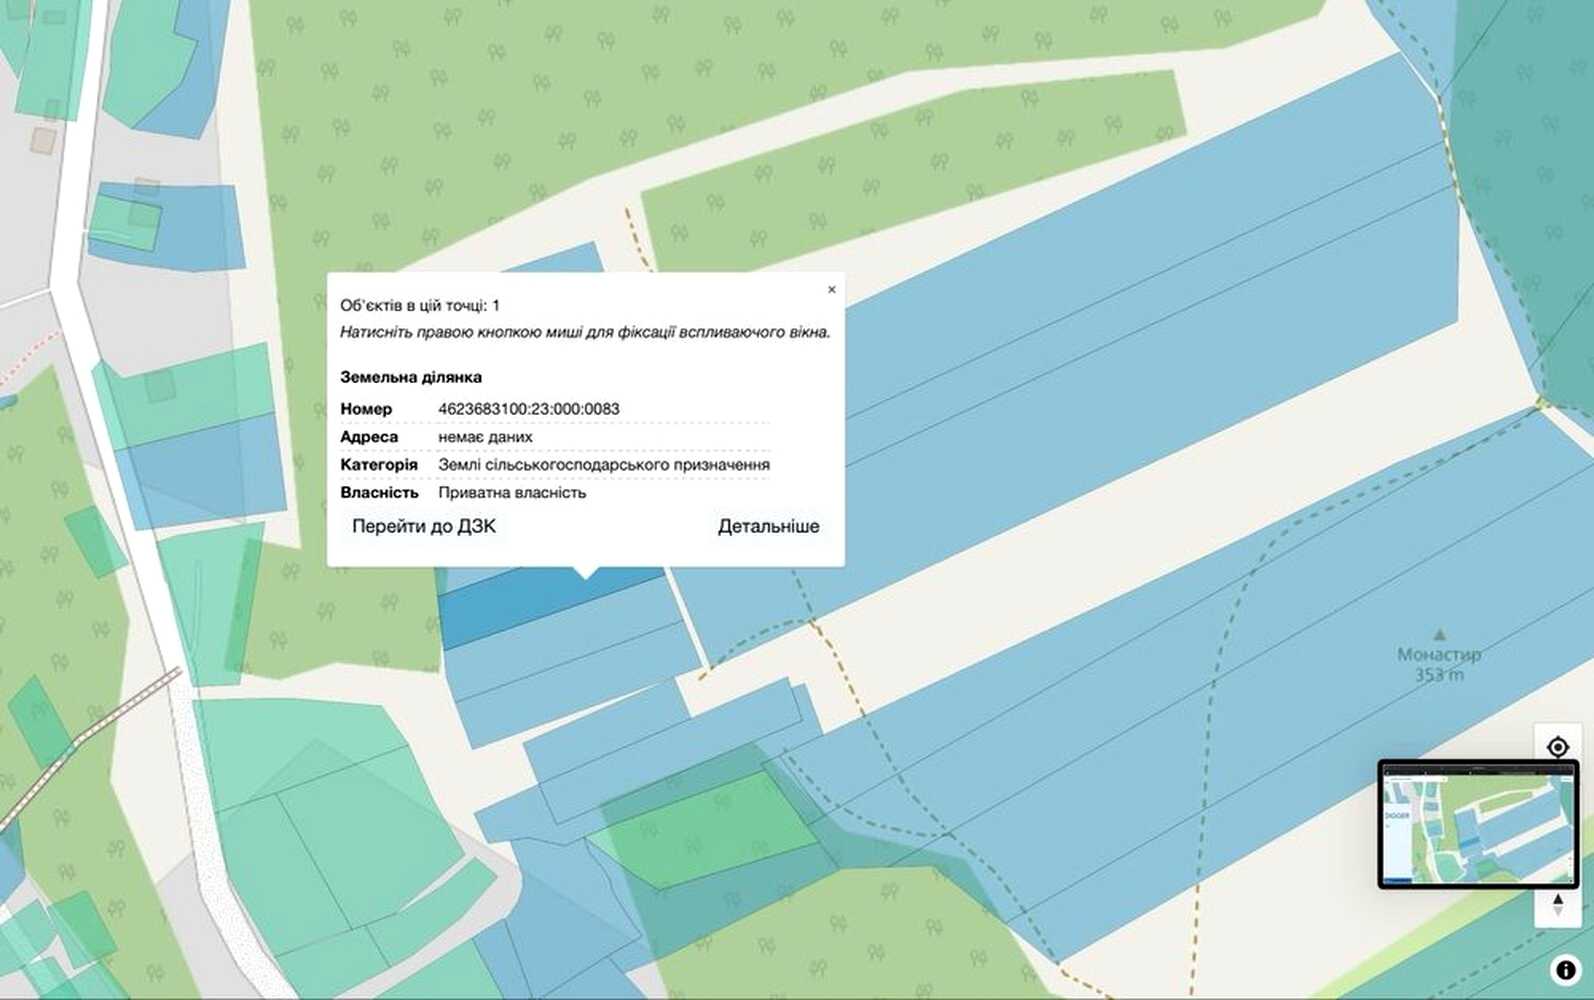This screenshot has height=1000, width=1594.
Task: Click the italic right-click hint text
Action: pos(585,332)
